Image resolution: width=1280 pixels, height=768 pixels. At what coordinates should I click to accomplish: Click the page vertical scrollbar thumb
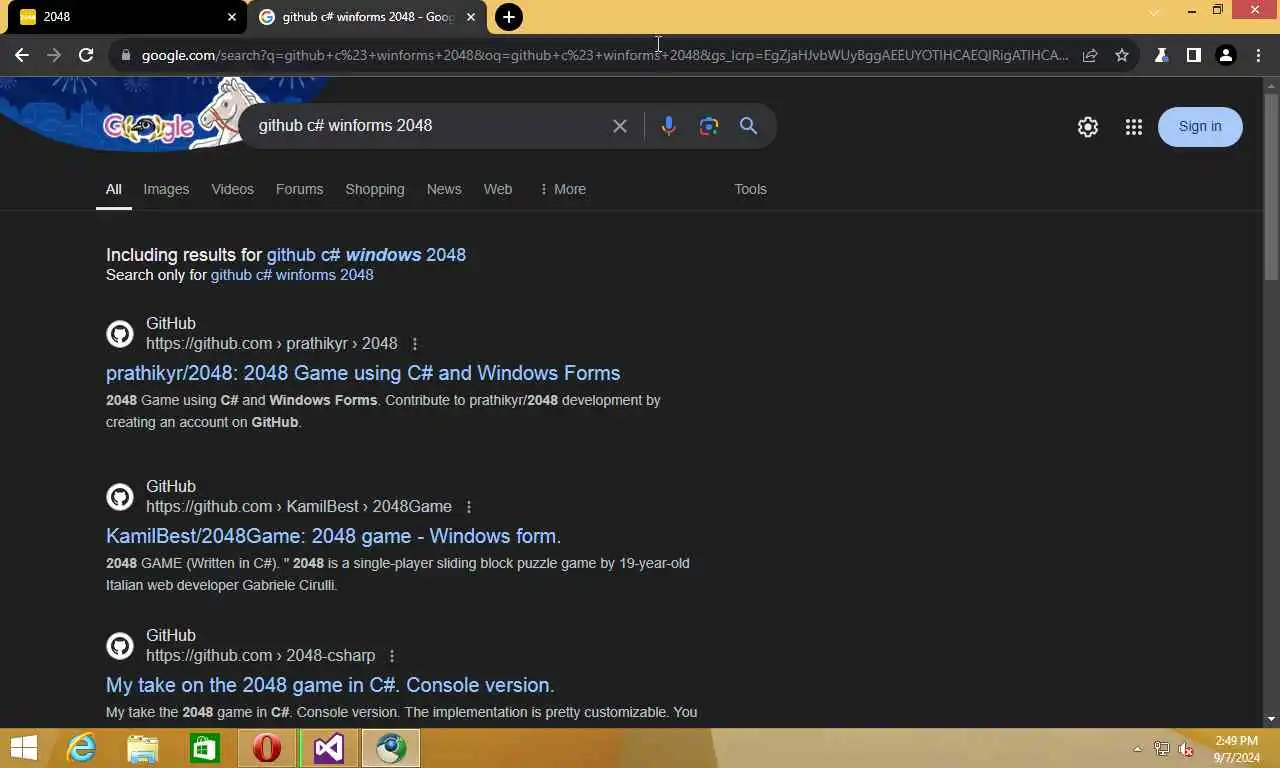click(1271, 187)
